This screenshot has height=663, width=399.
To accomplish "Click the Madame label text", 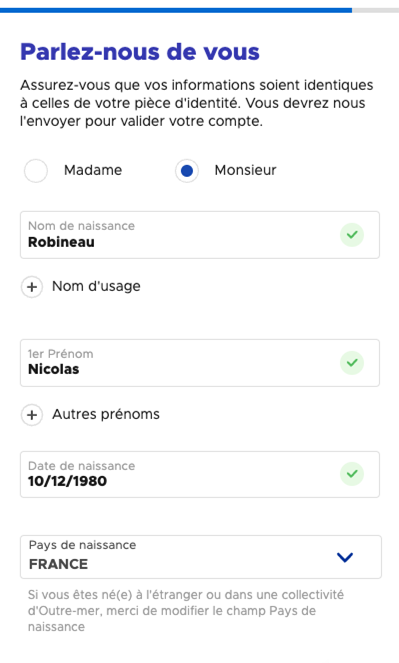I will click(93, 170).
